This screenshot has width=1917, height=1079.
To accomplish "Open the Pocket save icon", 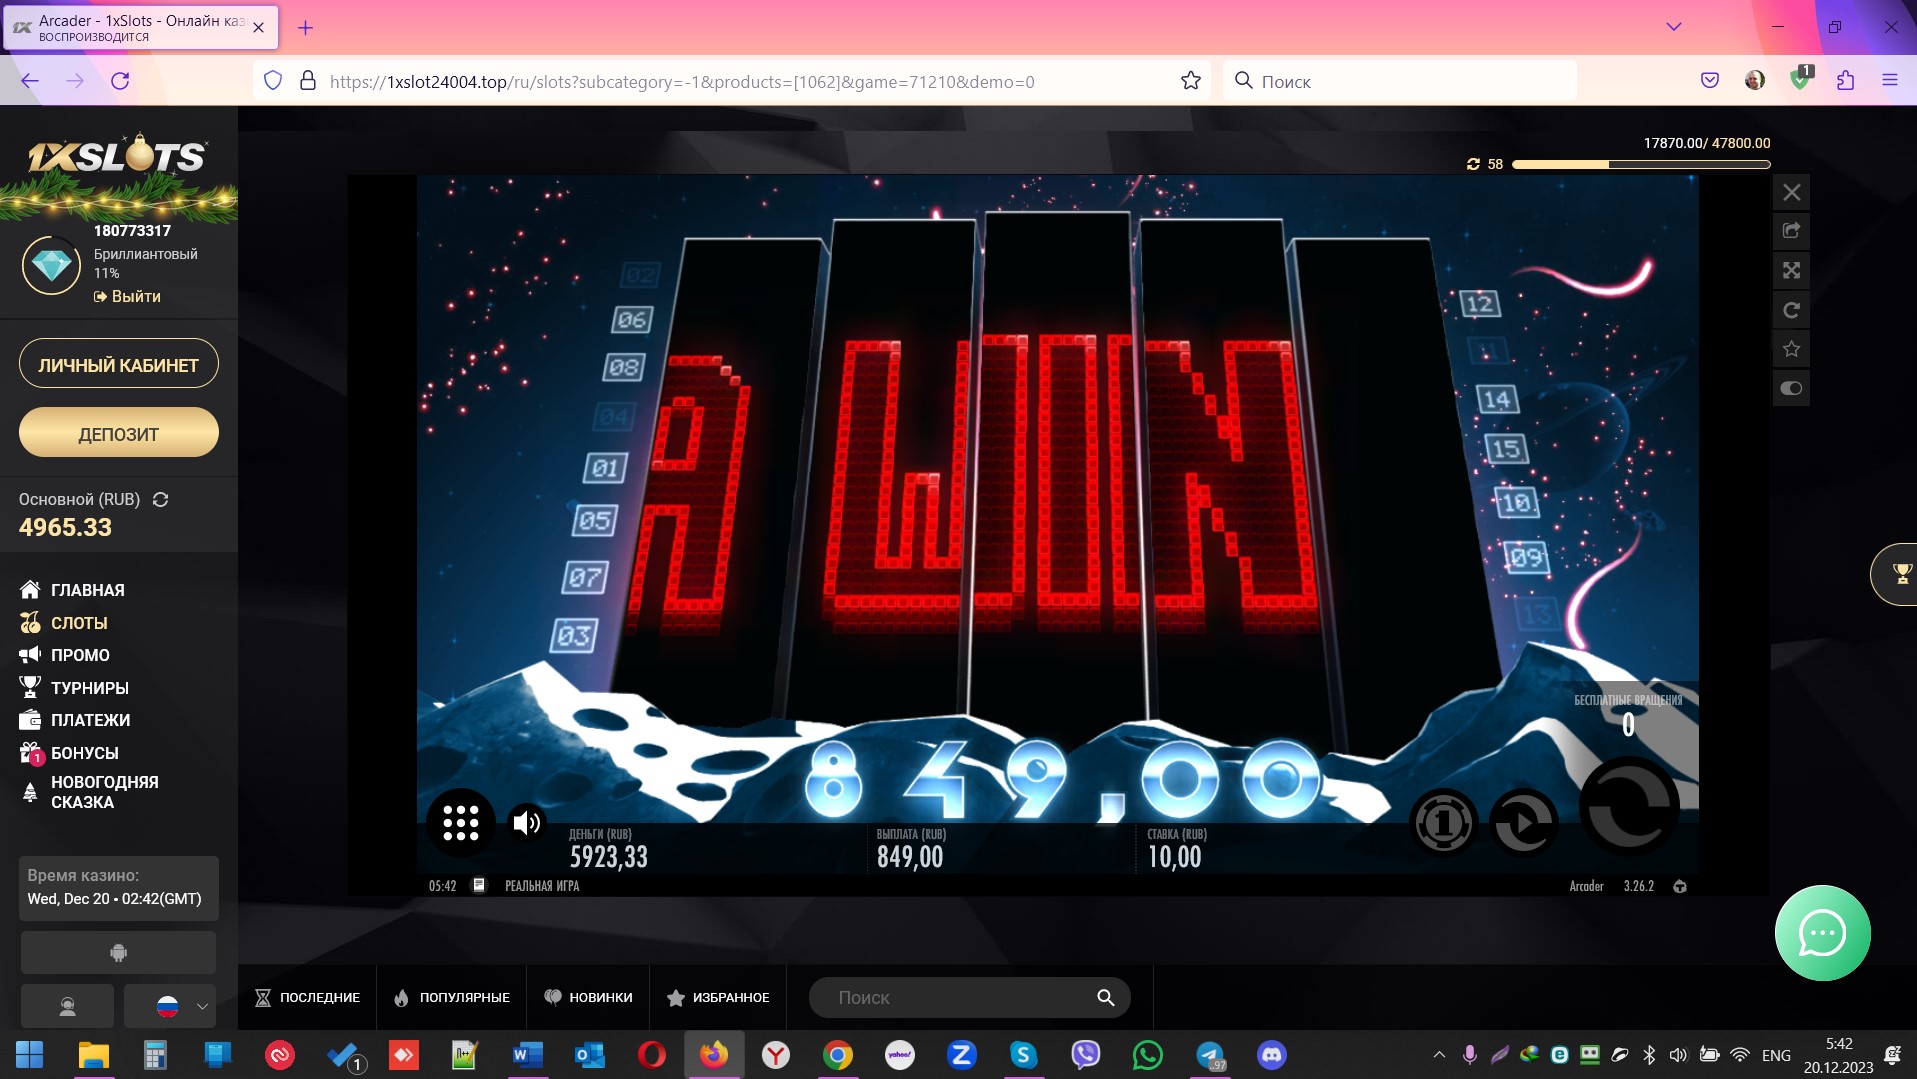I will coord(1710,81).
